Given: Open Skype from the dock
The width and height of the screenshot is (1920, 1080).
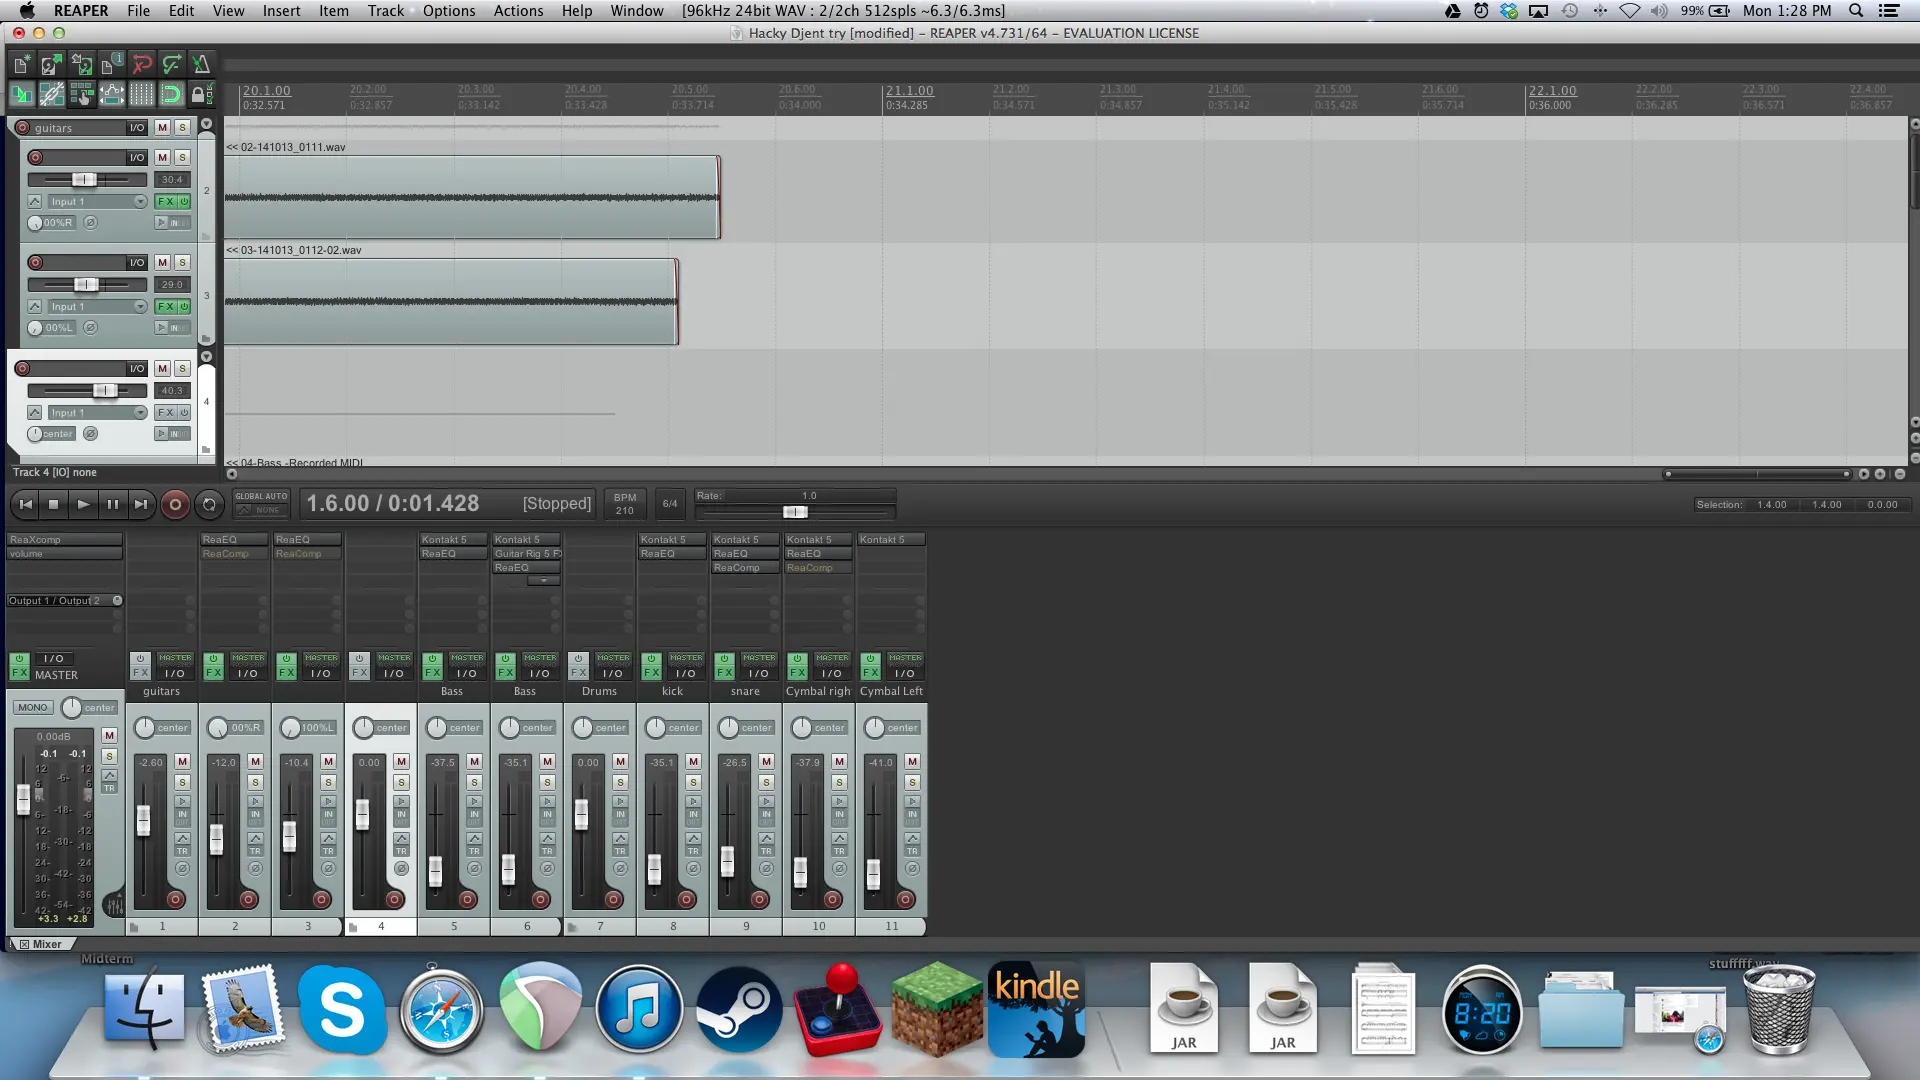Looking at the screenshot, I should [x=341, y=1011].
